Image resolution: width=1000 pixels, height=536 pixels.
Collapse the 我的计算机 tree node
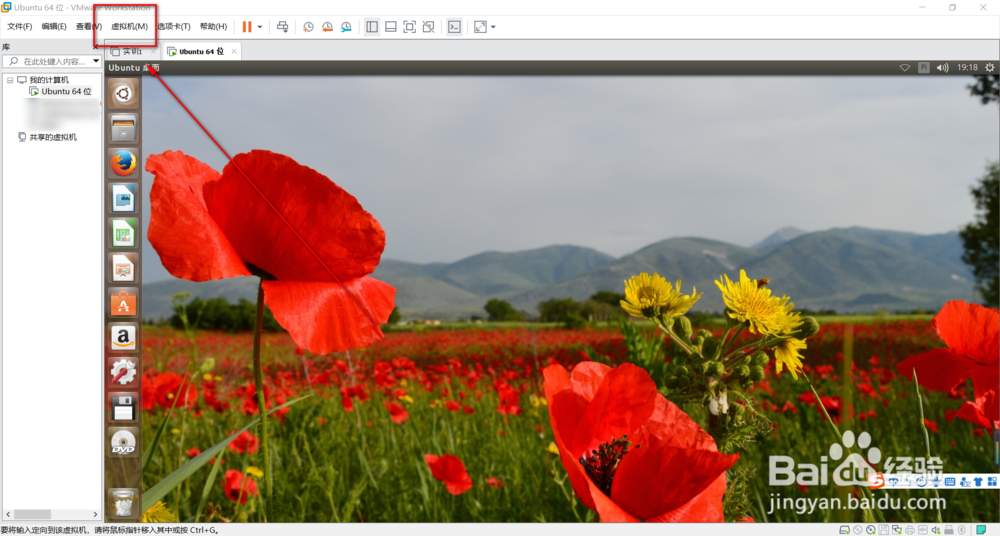point(10,80)
